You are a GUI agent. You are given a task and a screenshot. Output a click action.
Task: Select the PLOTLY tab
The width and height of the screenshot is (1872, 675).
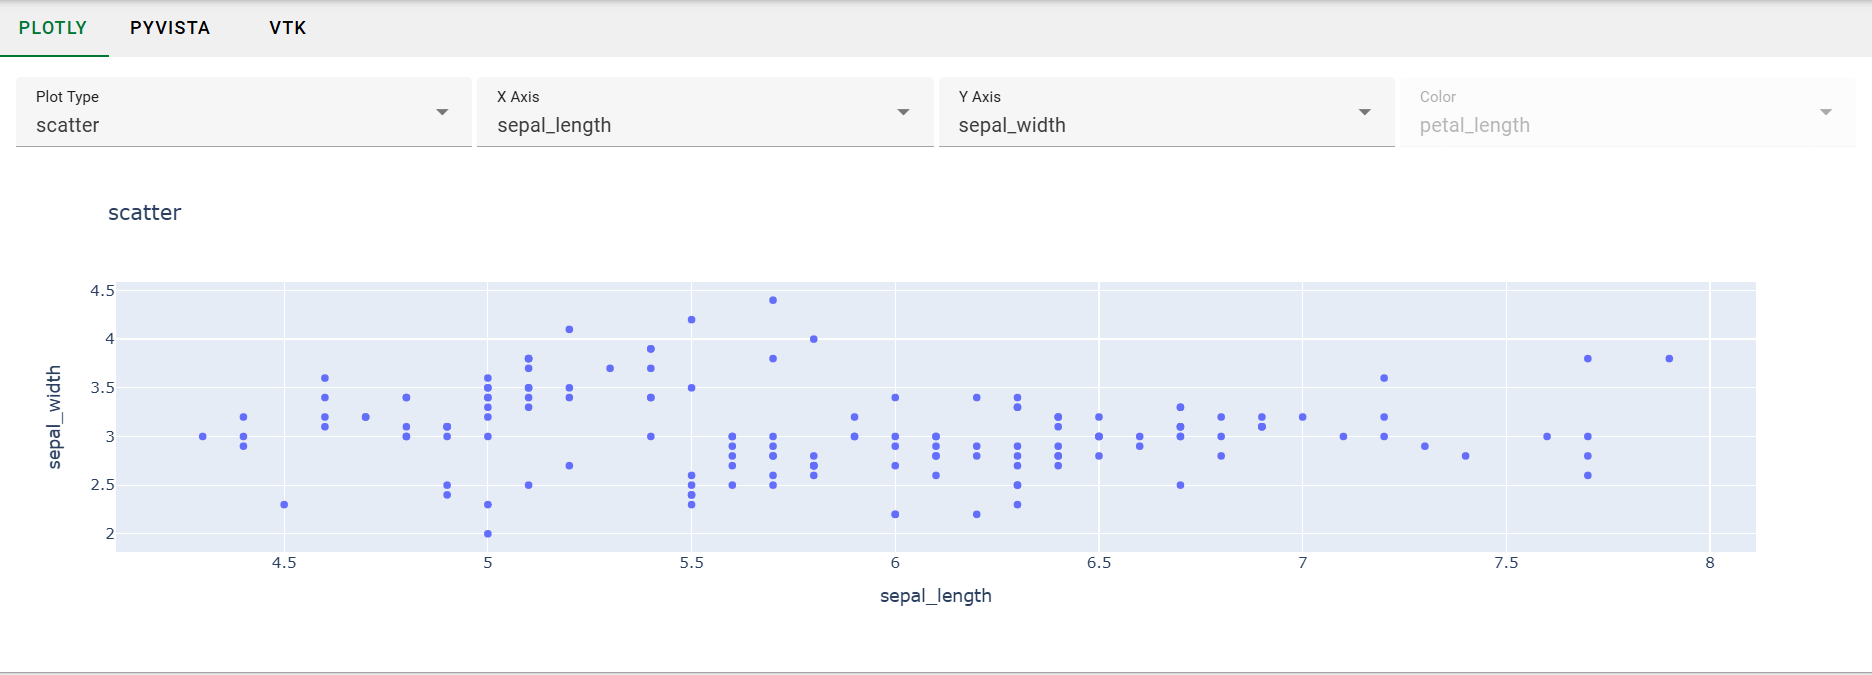55,28
